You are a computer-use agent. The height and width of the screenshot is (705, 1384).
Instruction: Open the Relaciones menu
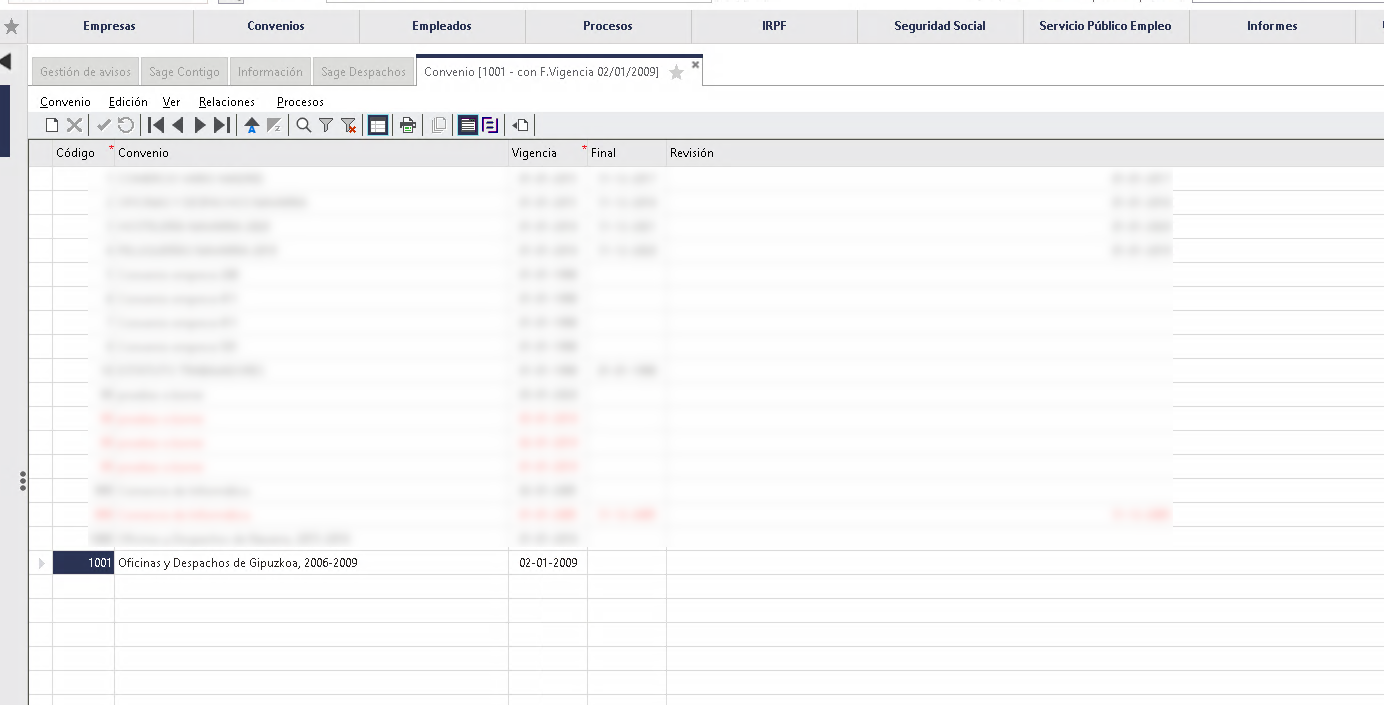(x=227, y=102)
